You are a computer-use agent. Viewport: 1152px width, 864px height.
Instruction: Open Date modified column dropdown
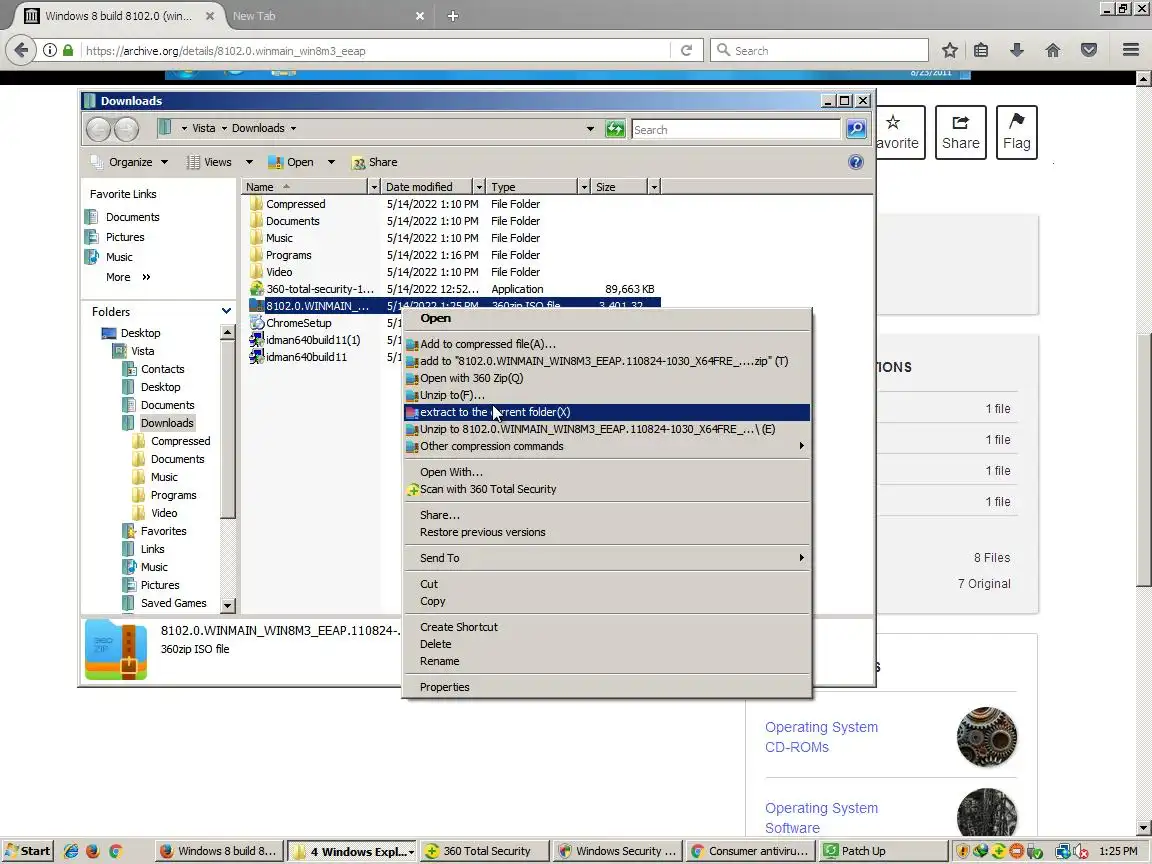click(x=479, y=187)
